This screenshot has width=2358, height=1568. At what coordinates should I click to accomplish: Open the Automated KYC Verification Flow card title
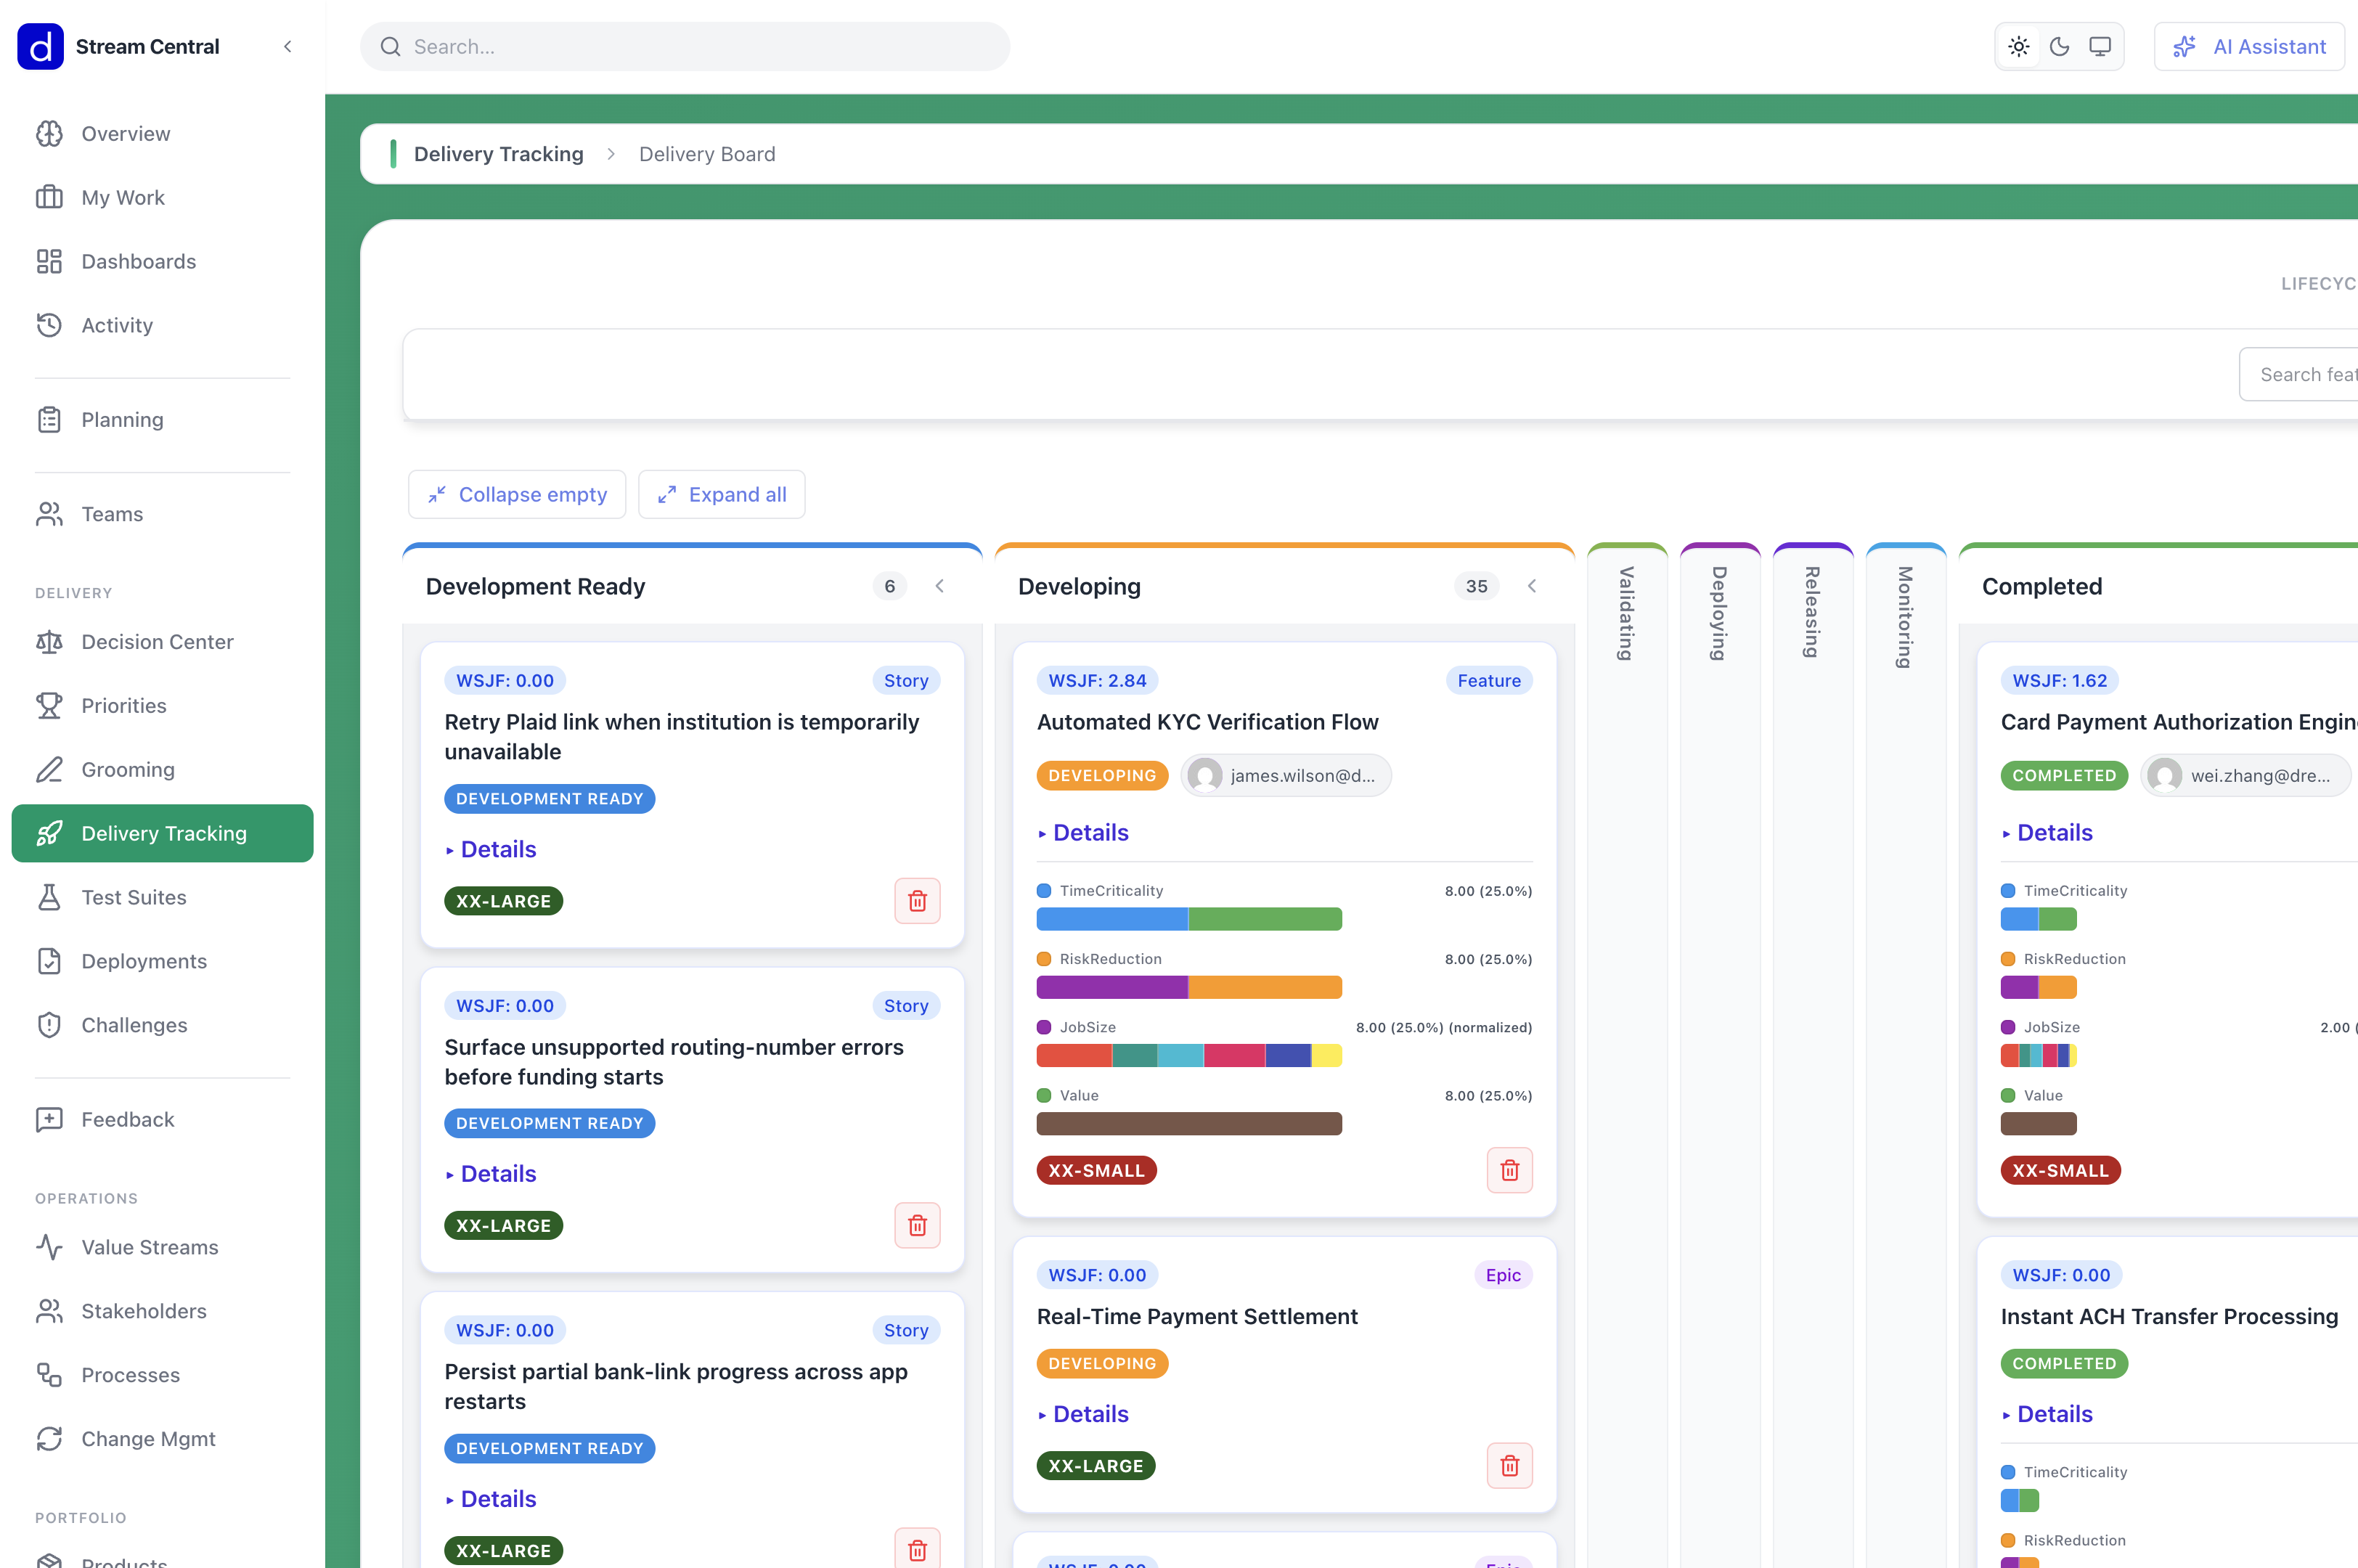(x=1208, y=723)
